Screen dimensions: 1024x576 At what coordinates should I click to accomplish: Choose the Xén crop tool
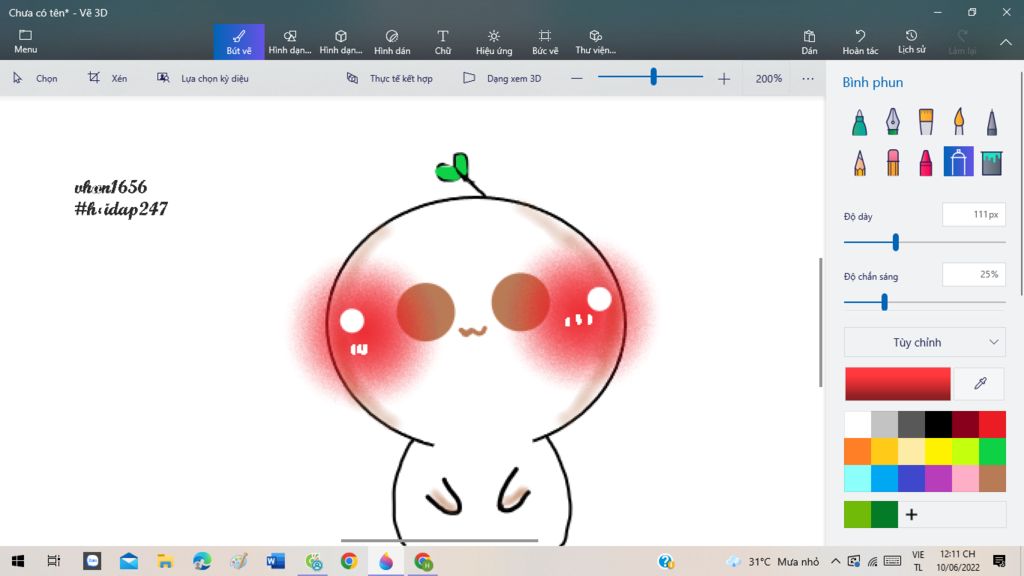click(x=108, y=78)
